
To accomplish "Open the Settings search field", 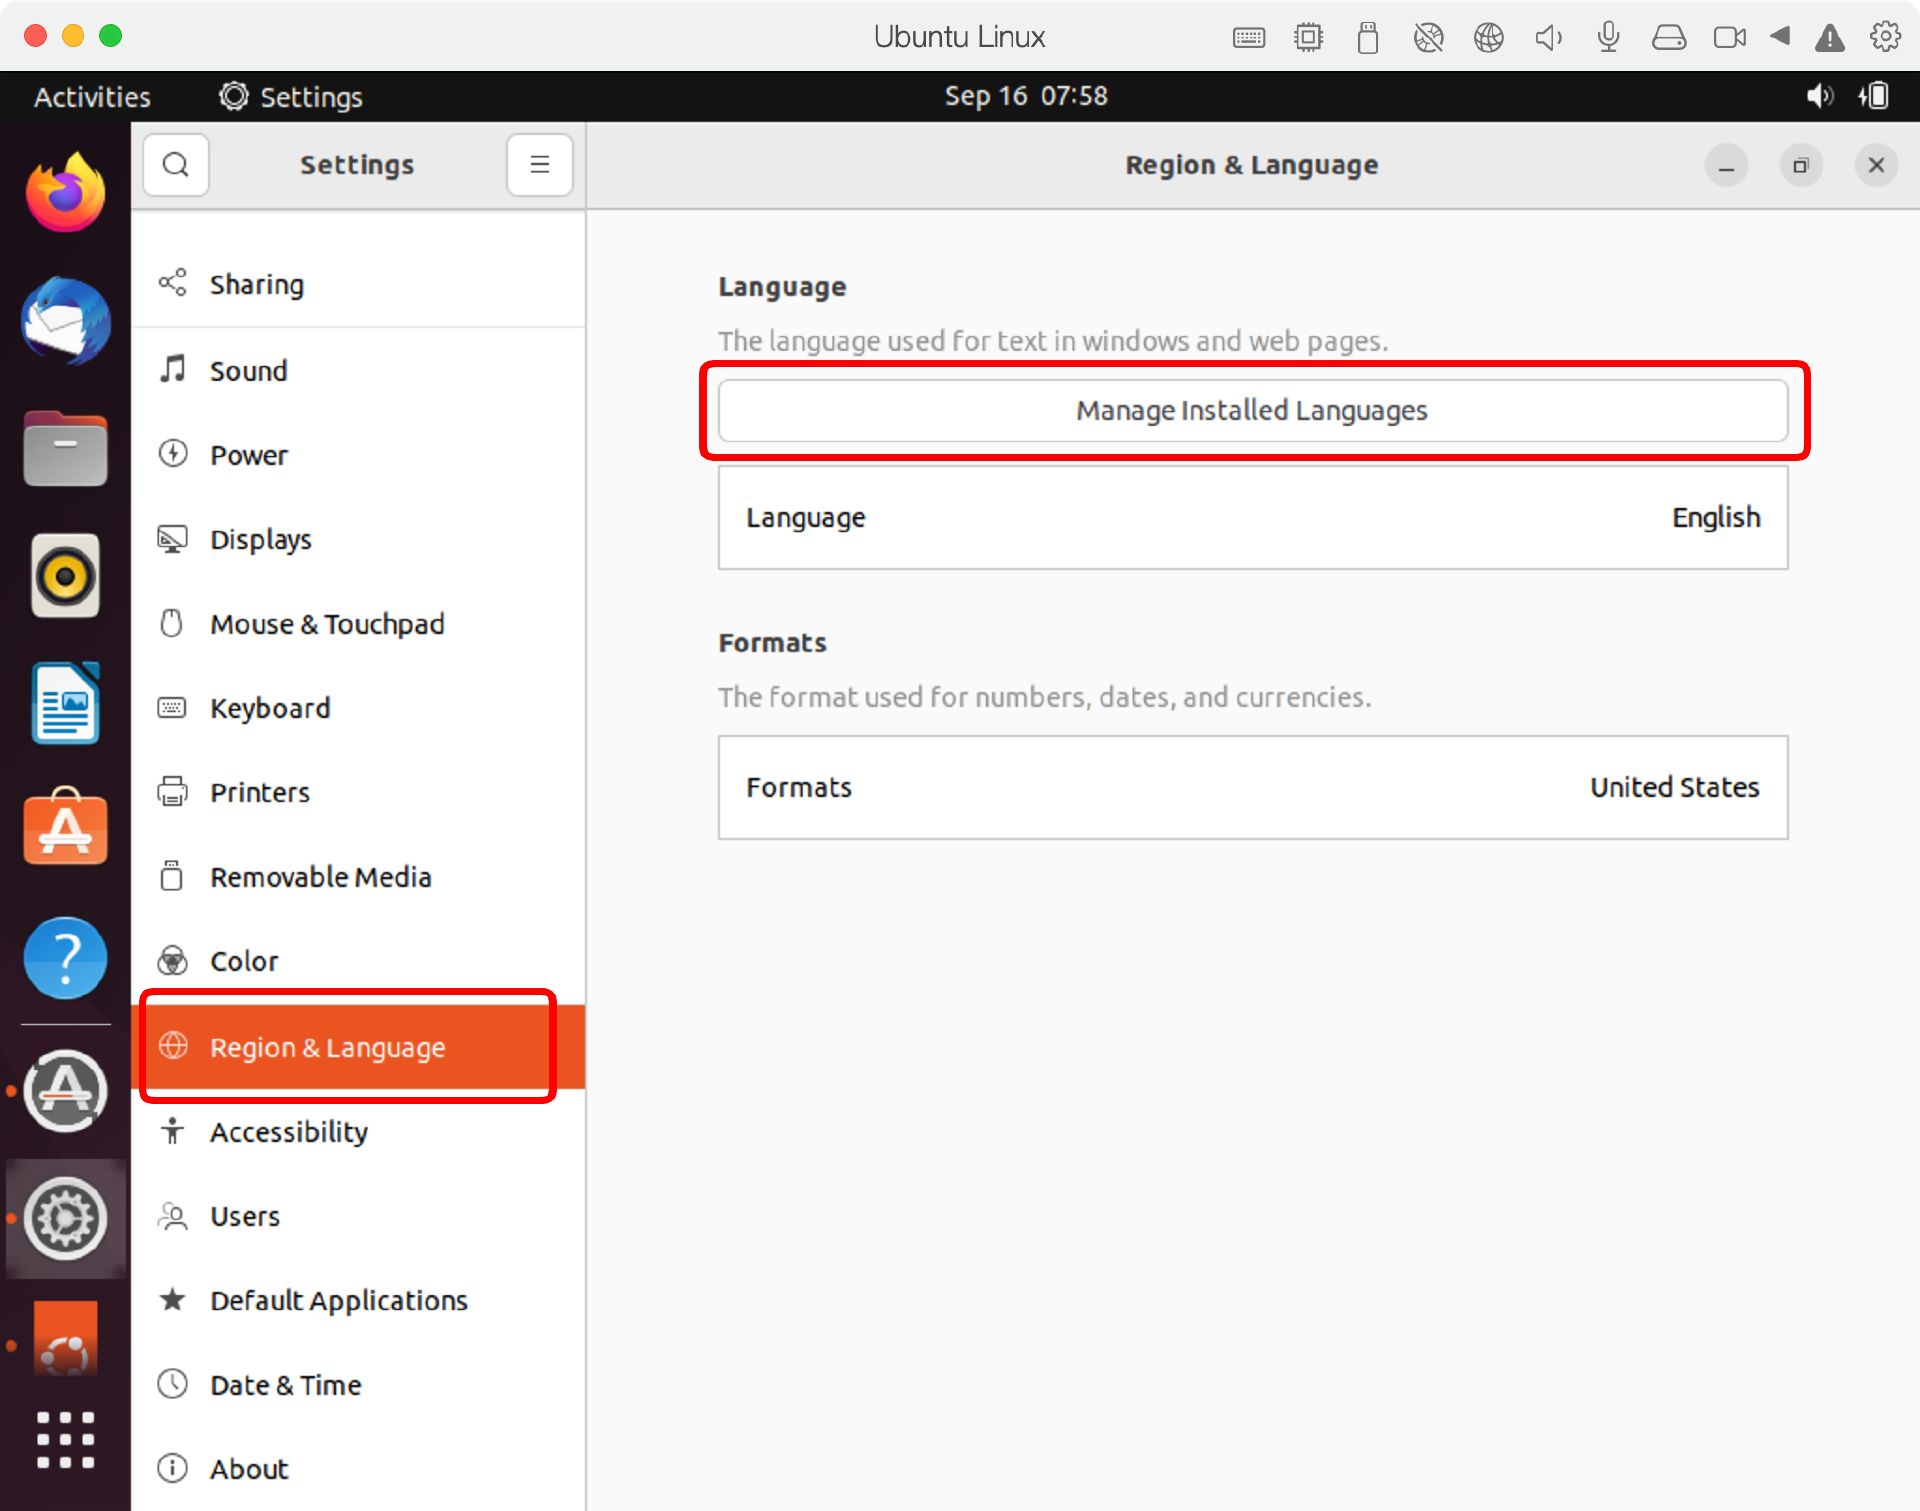I will 176,164.
